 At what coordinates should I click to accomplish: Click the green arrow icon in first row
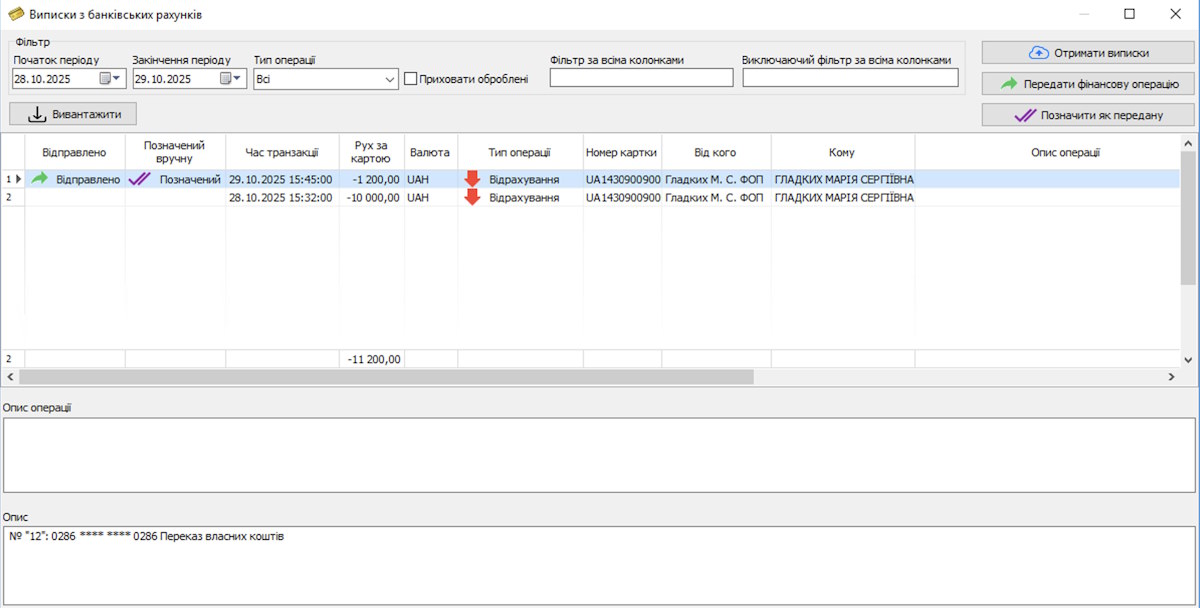point(40,179)
